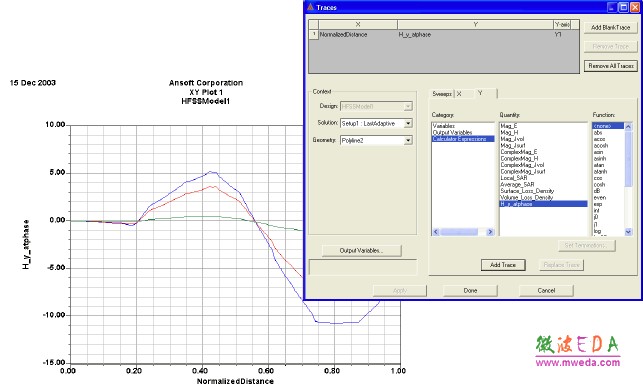Click Add Blank Trace button

tap(610, 27)
